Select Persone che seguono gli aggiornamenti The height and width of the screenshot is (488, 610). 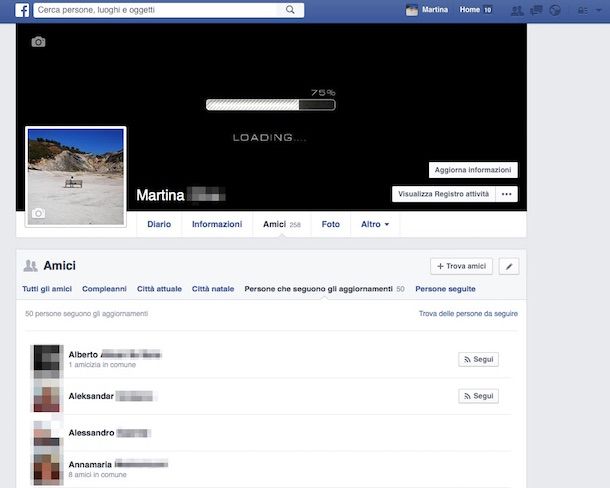324,289
